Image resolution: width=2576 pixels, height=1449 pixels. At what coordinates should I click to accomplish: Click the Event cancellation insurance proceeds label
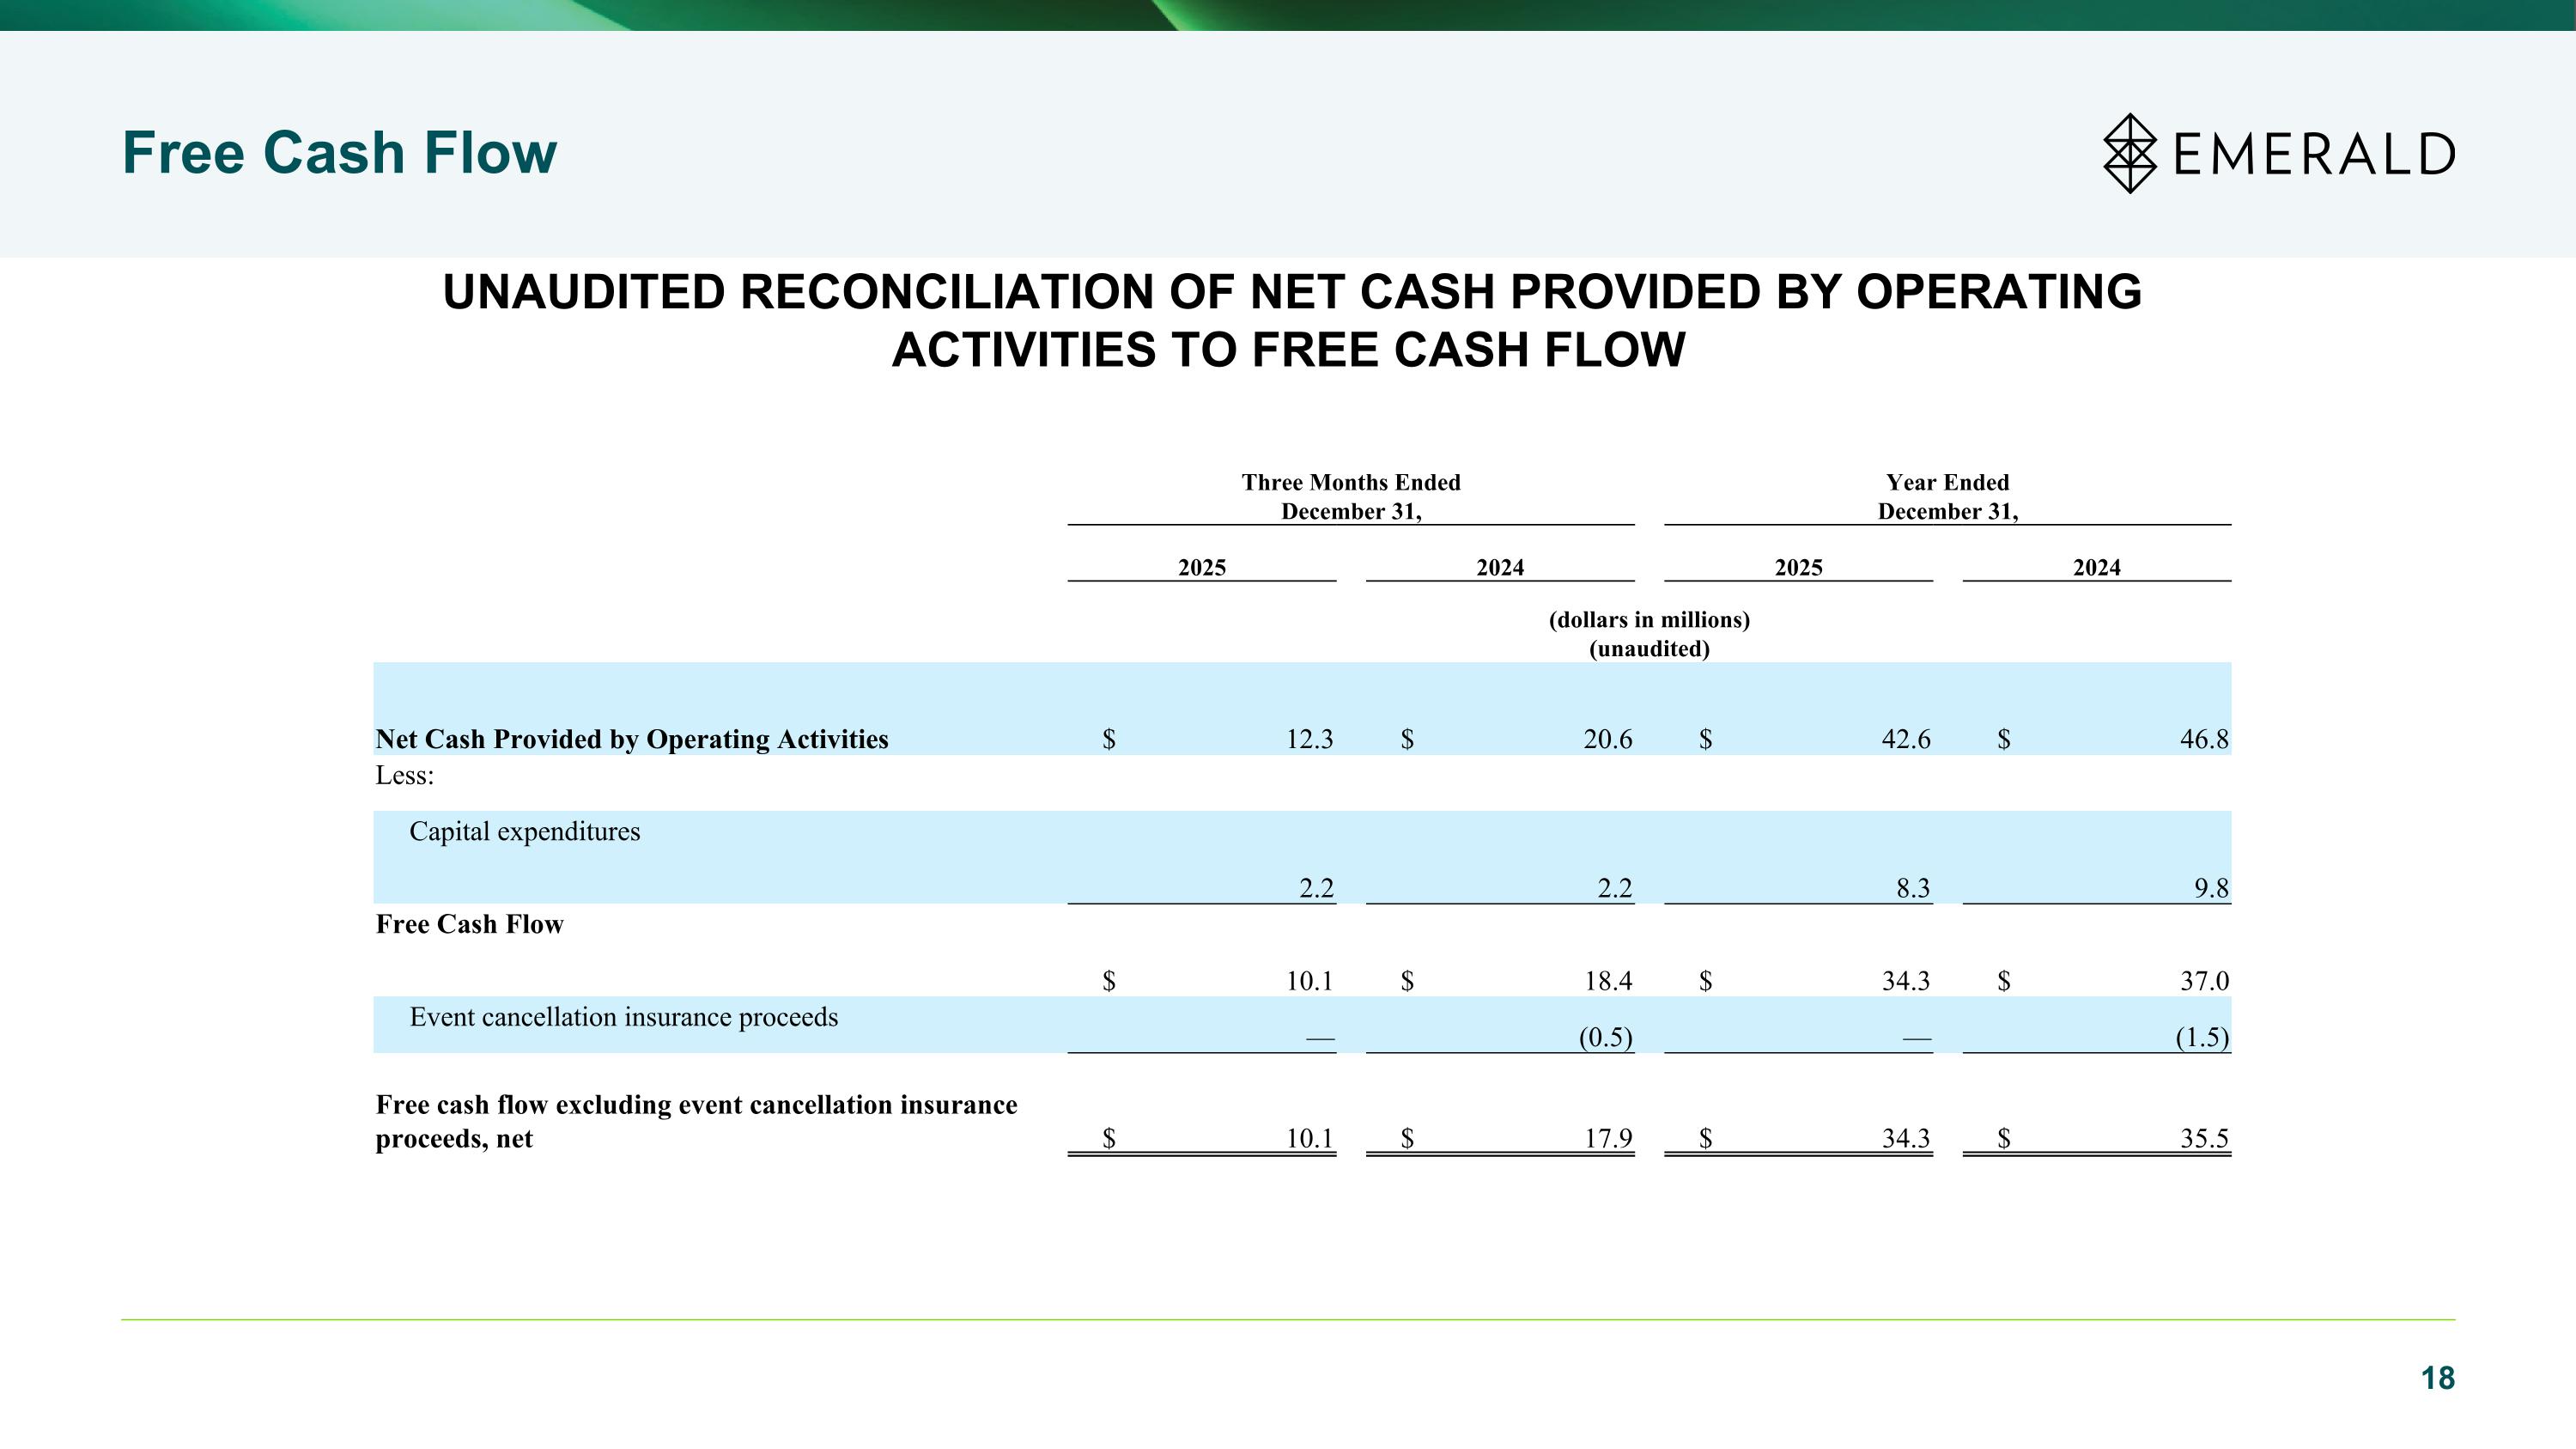[x=623, y=1017]
